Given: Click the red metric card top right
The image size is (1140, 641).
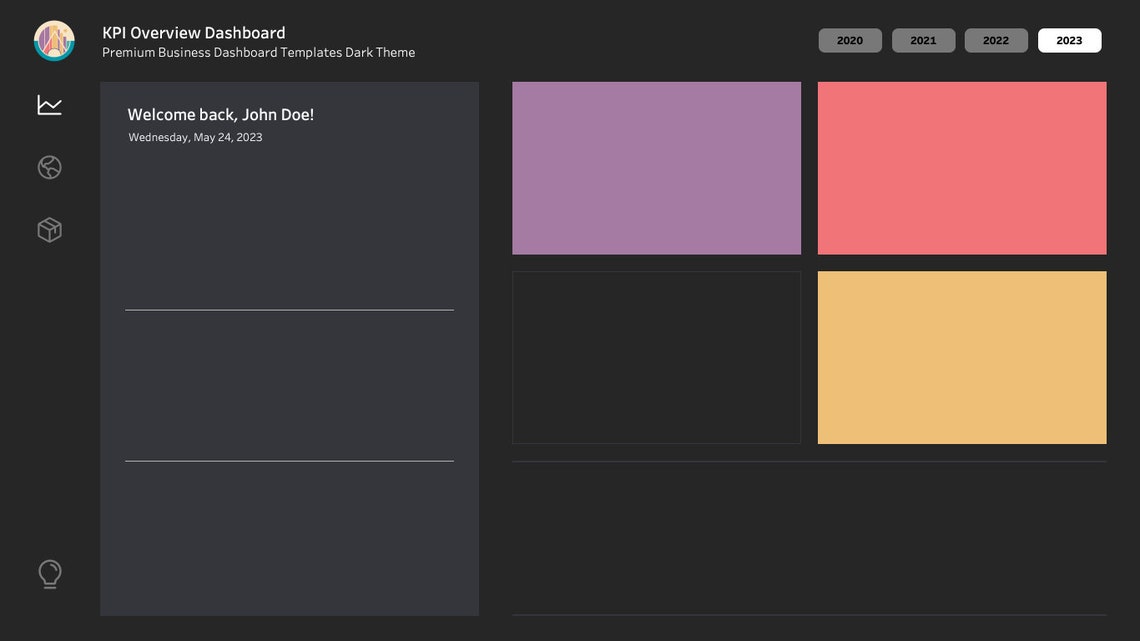Looking at the screenshot, I should 962,167.
